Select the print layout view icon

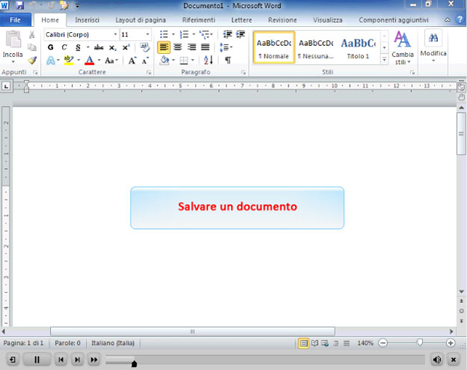coord(303,343)
